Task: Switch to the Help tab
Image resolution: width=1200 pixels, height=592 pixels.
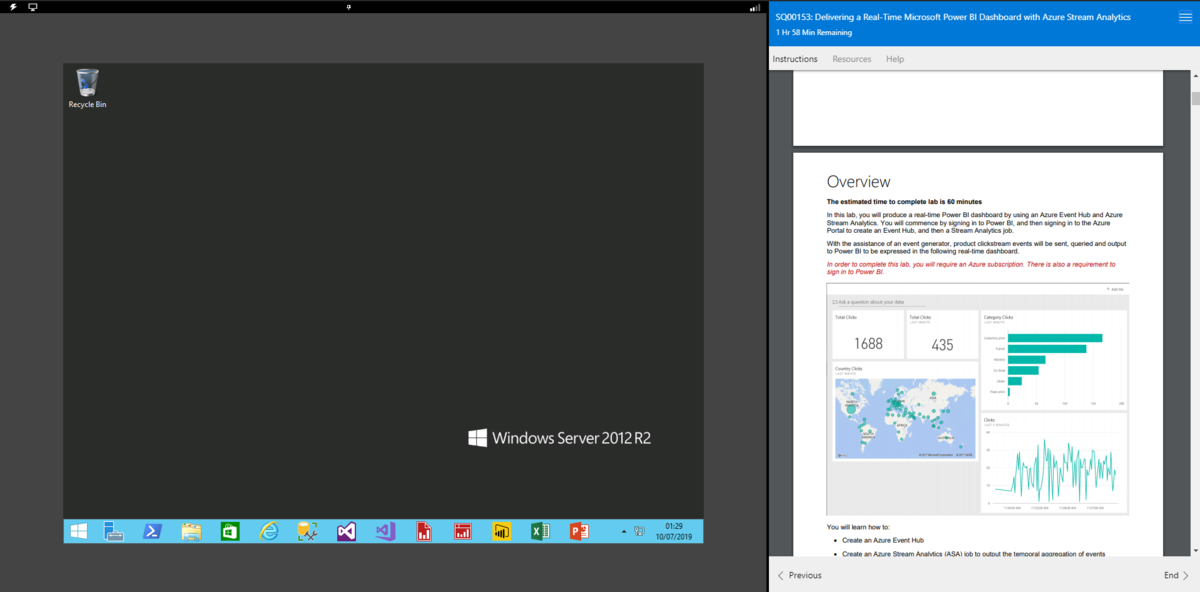Action: (x=895, y=59)
